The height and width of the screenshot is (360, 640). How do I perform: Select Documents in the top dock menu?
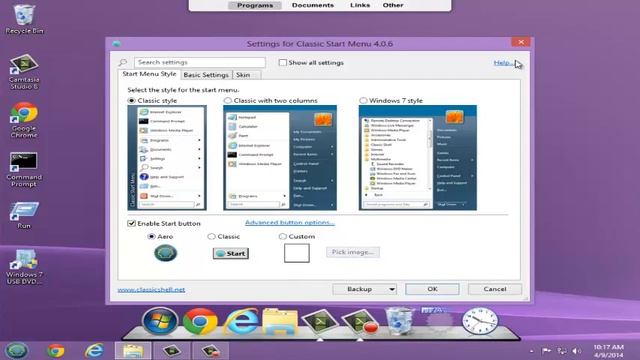point(313,5)
